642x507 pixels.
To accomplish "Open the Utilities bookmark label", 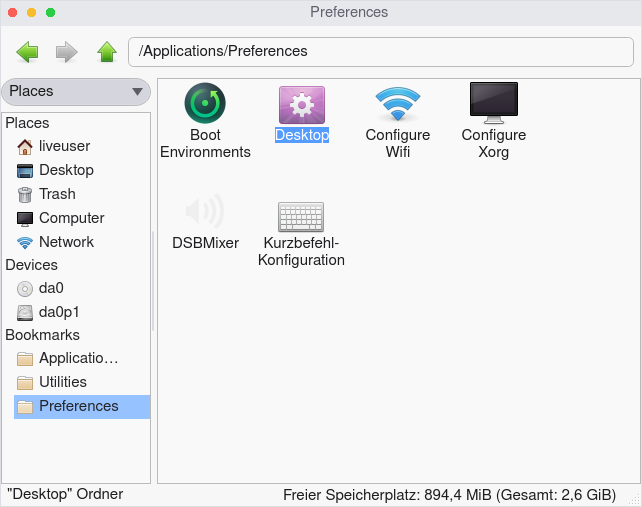I will (63, 382).
